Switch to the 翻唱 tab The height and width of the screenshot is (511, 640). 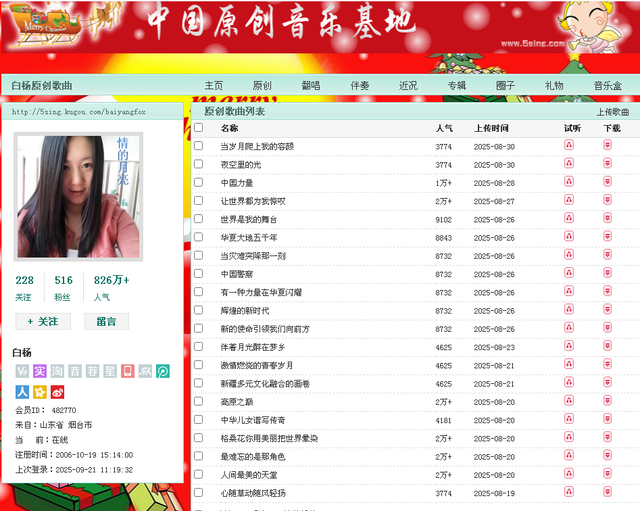tap(311, 85)
